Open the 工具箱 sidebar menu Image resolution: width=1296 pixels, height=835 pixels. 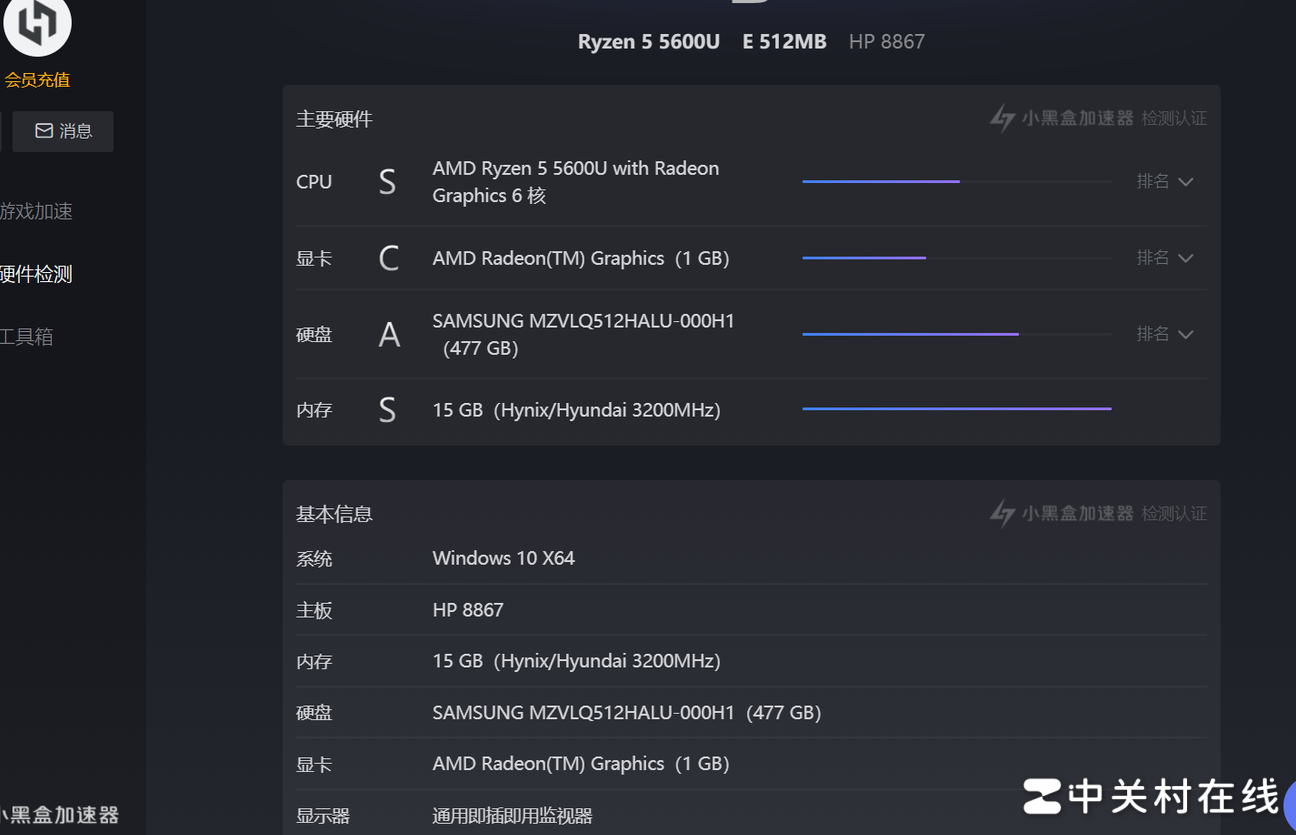click(x=27, y=337)
